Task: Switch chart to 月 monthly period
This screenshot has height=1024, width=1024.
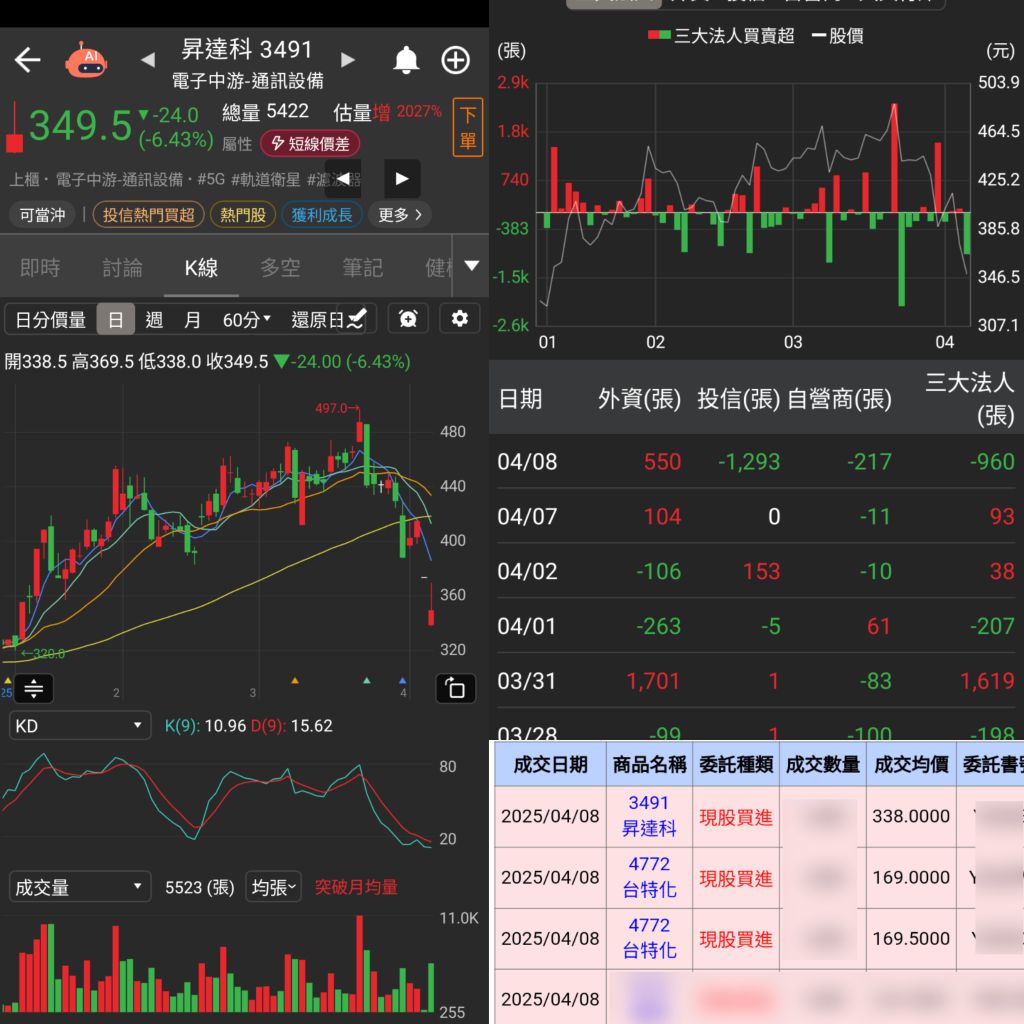Action: (192, 320)
